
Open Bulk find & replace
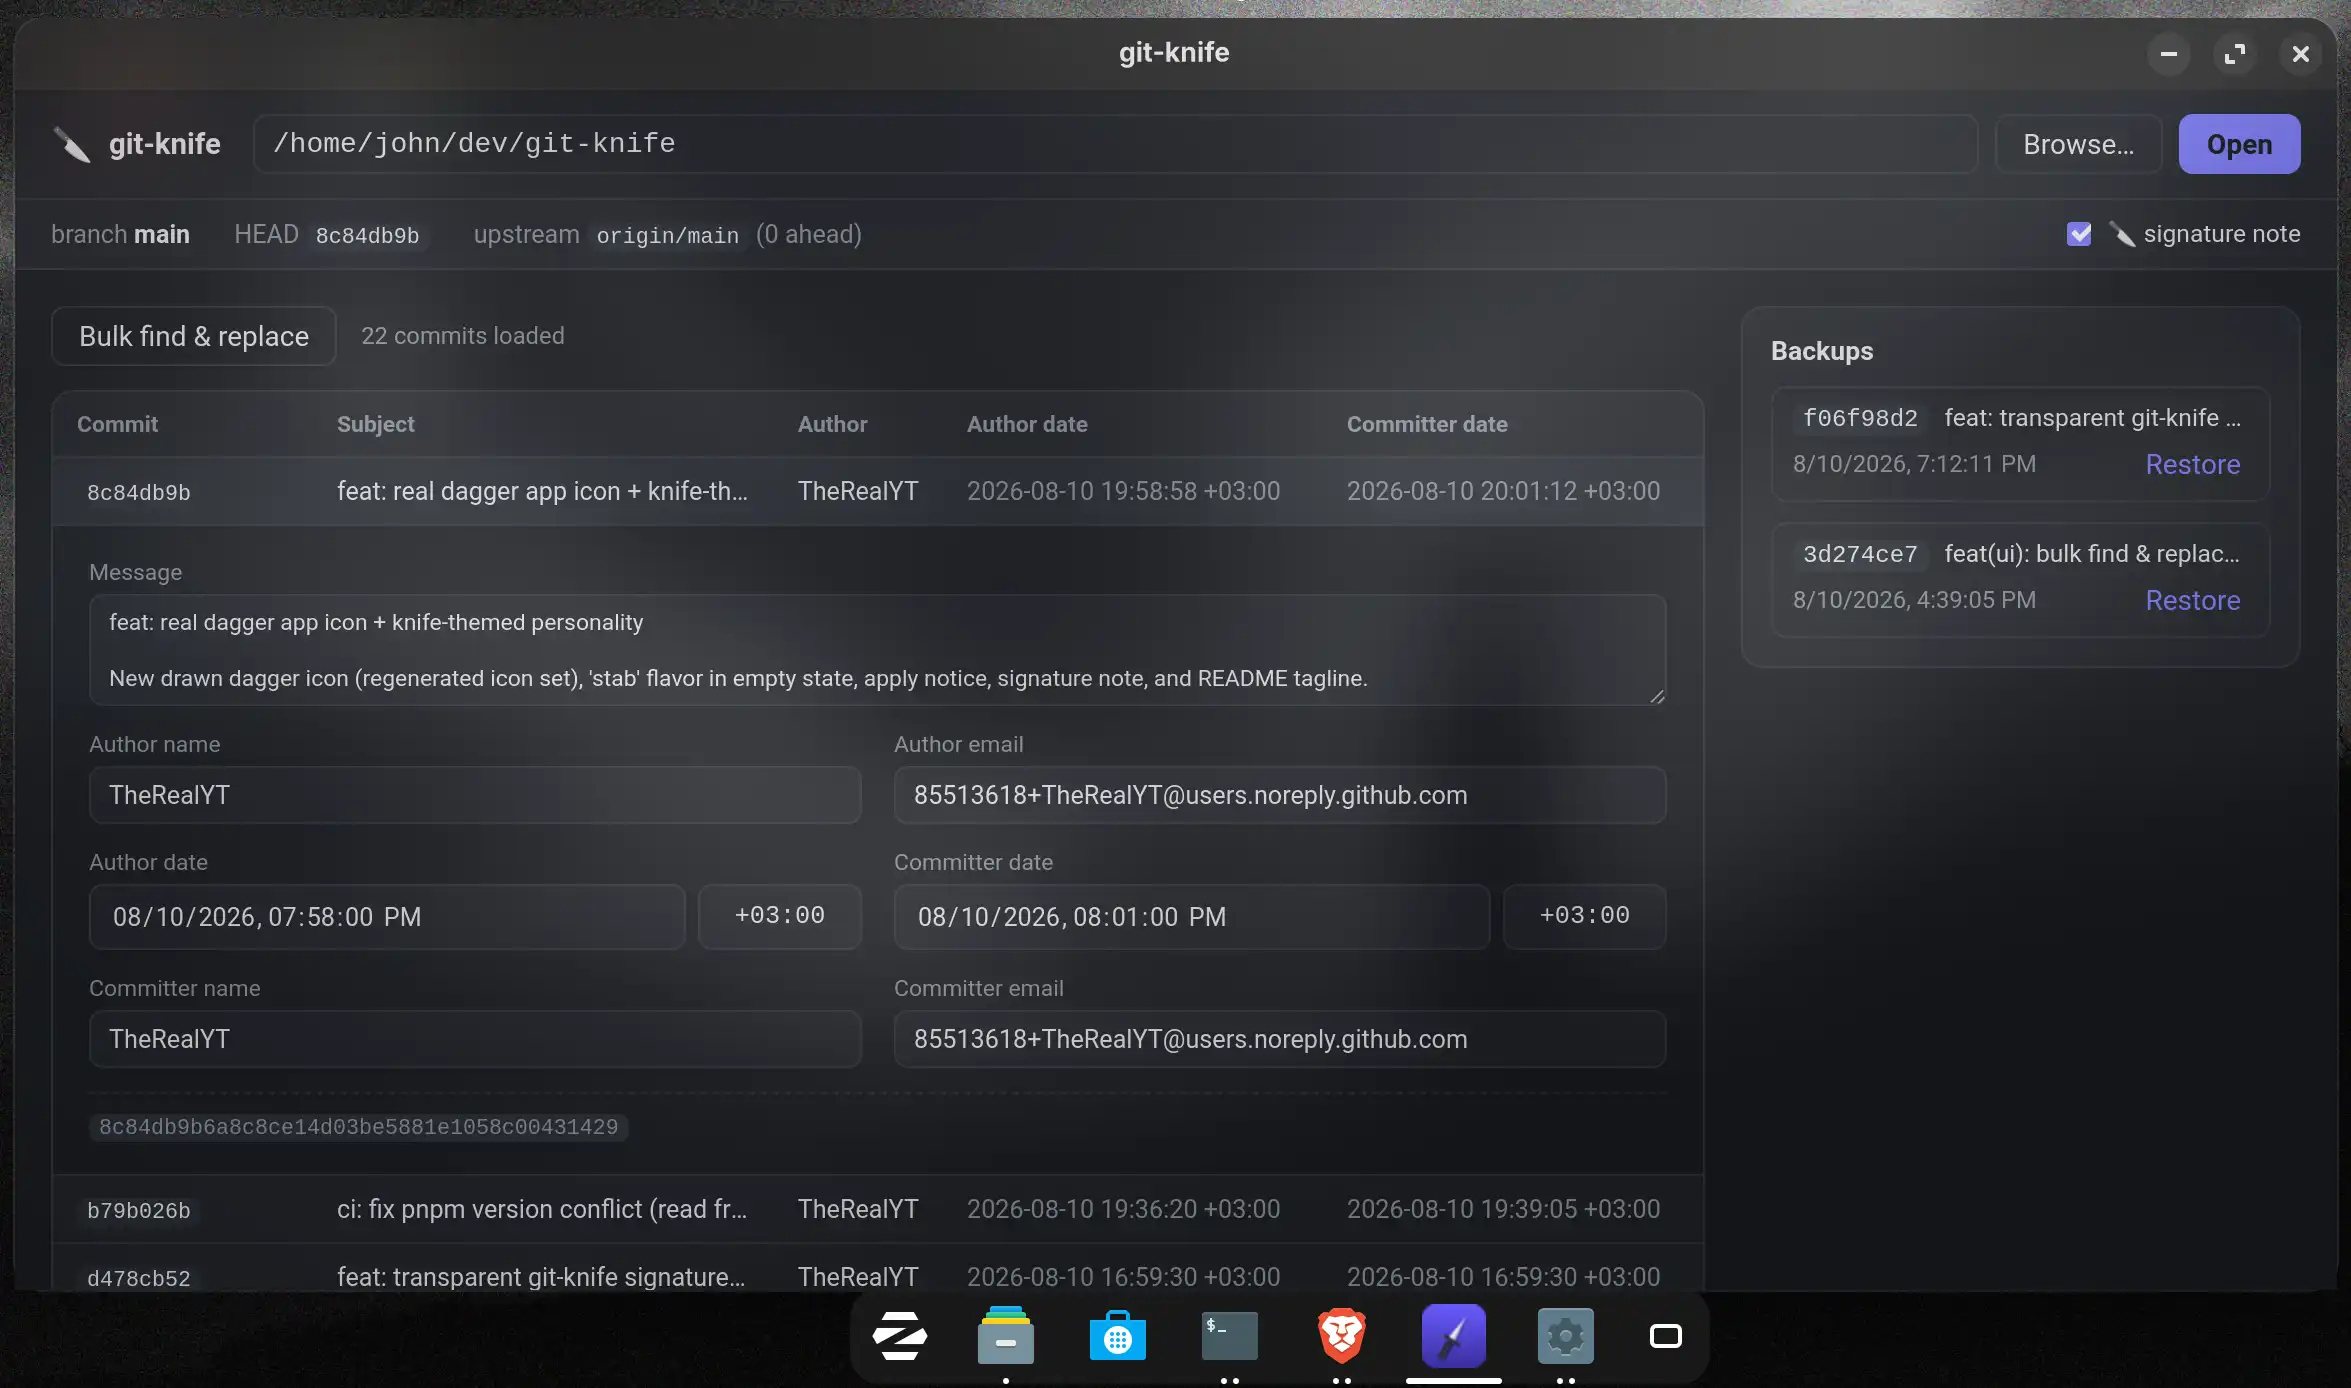(194, 336)
